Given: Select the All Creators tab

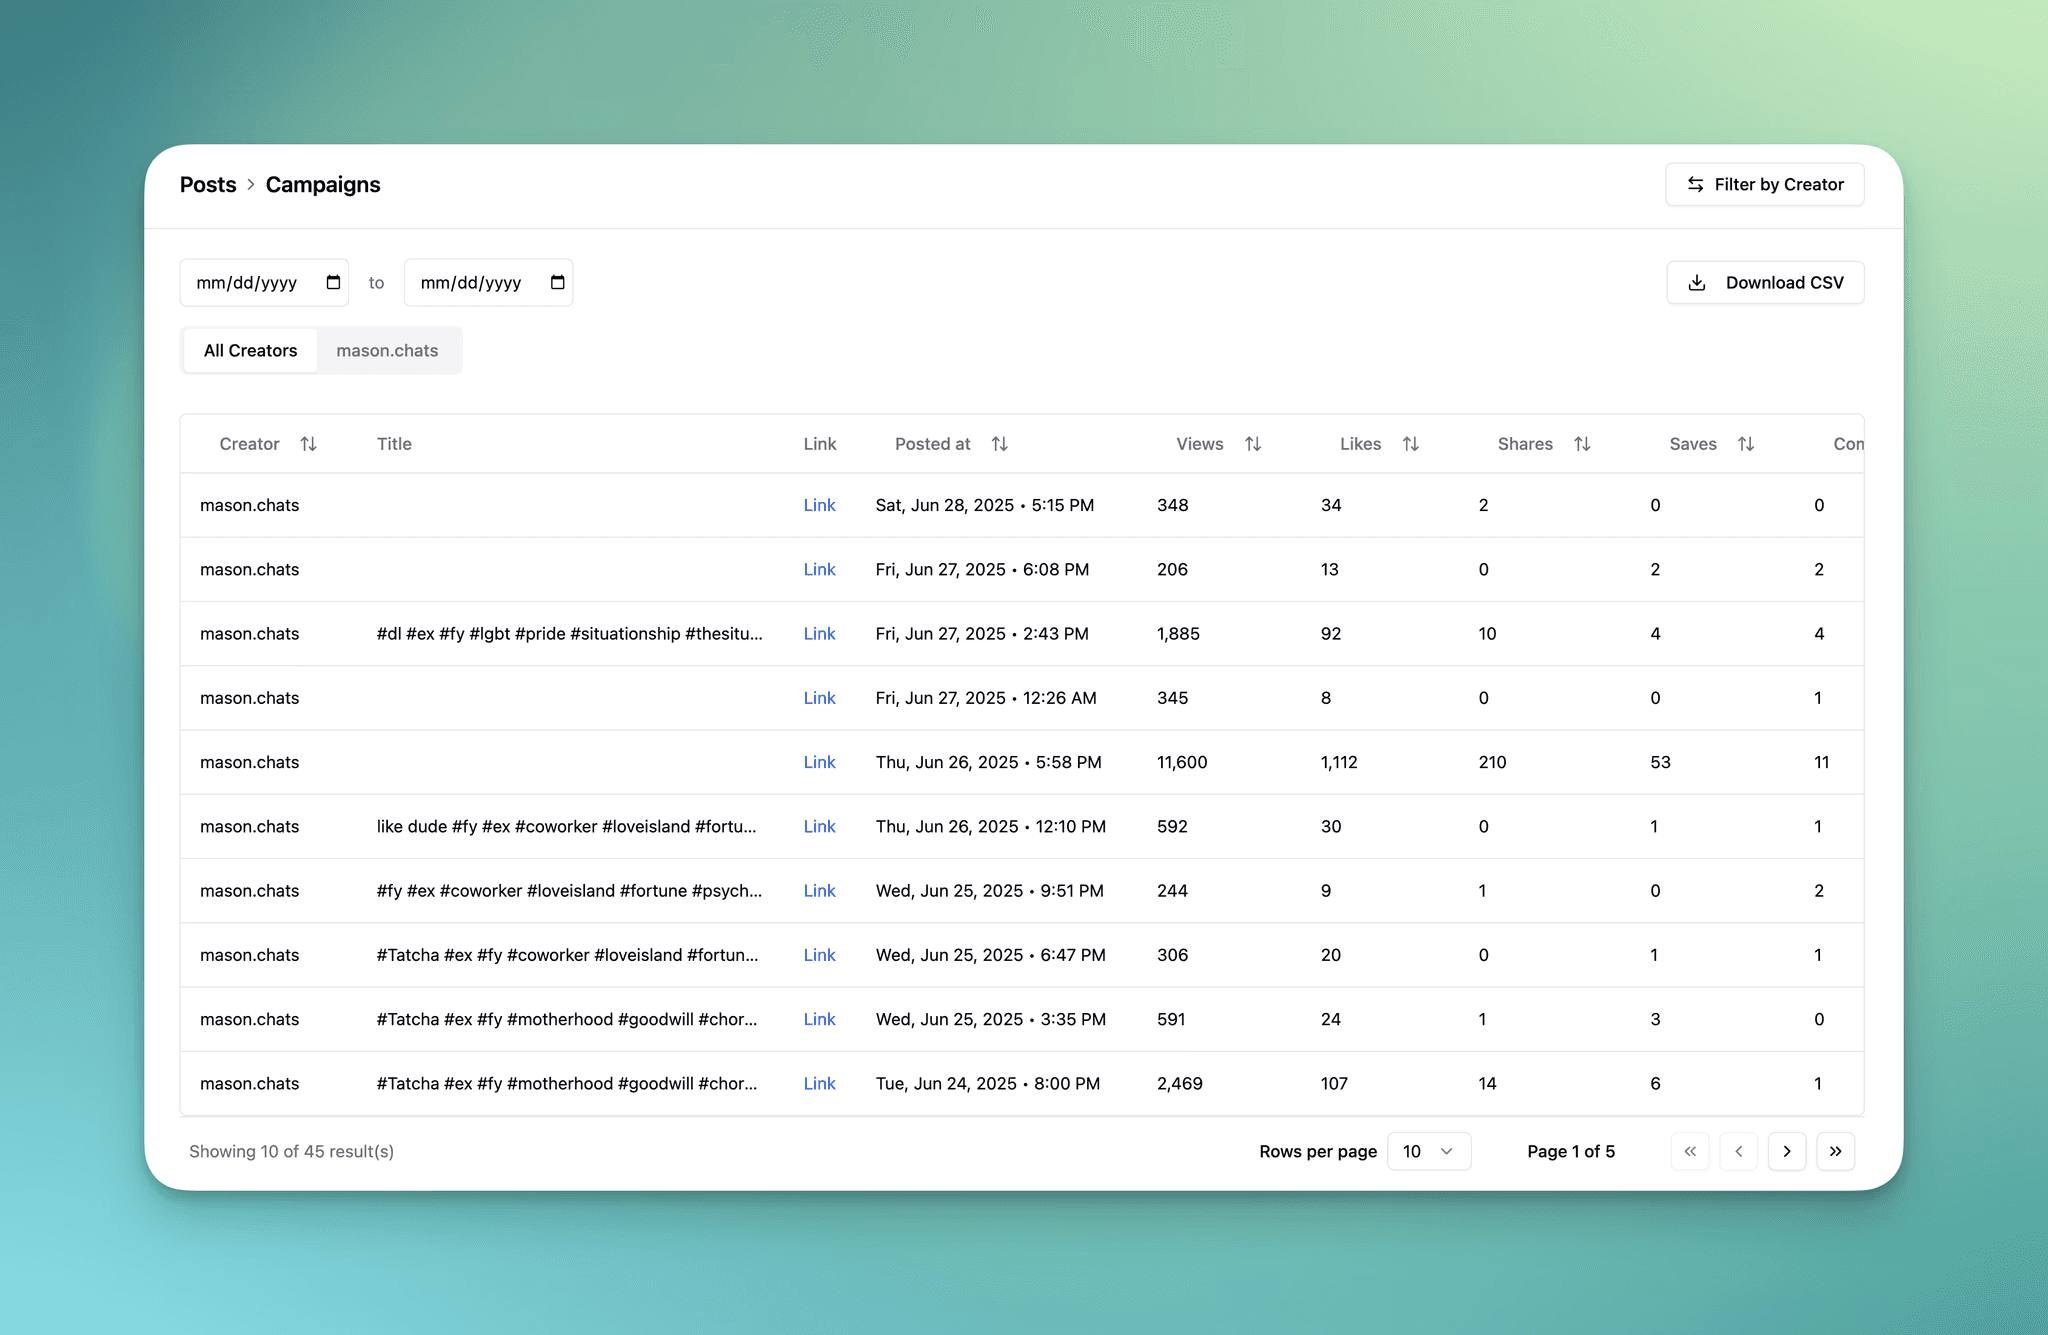Looking at the screenshot, I should (x=250, y=351).
